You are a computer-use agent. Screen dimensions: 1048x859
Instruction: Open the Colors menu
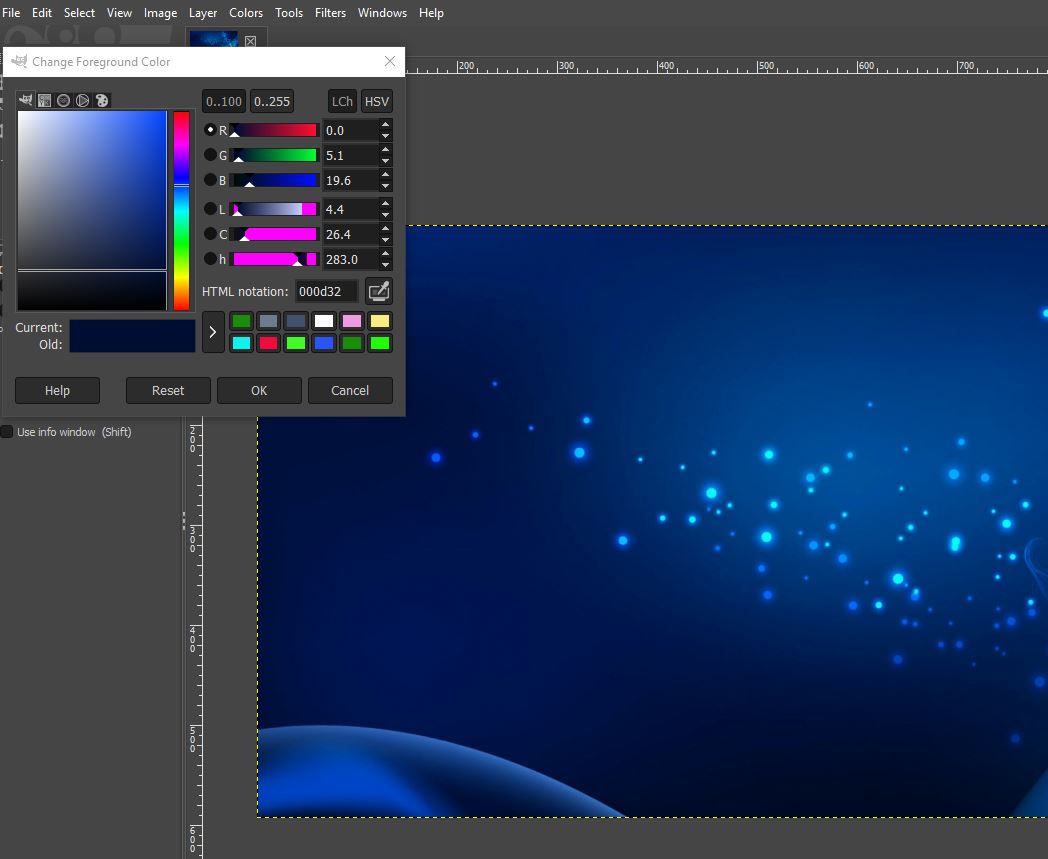246,13
